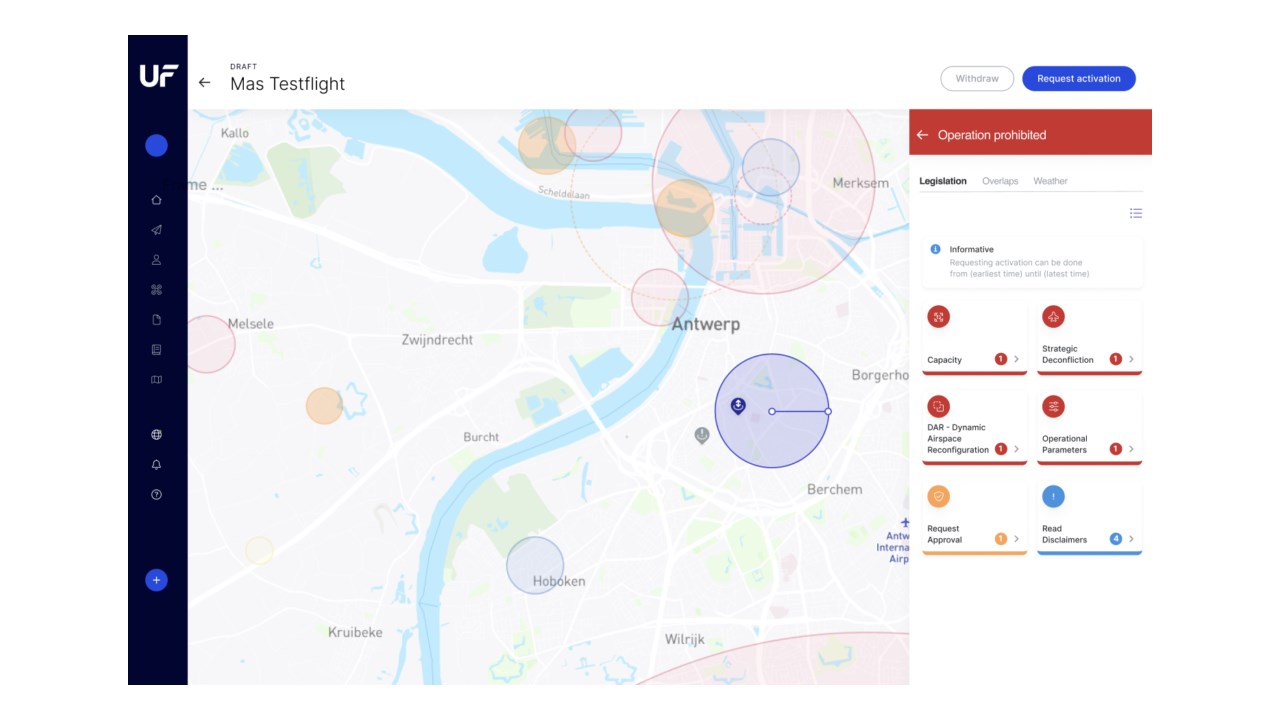Click the UF logo in sidebar
This screenshot has height=720, width=1280.
158,75
